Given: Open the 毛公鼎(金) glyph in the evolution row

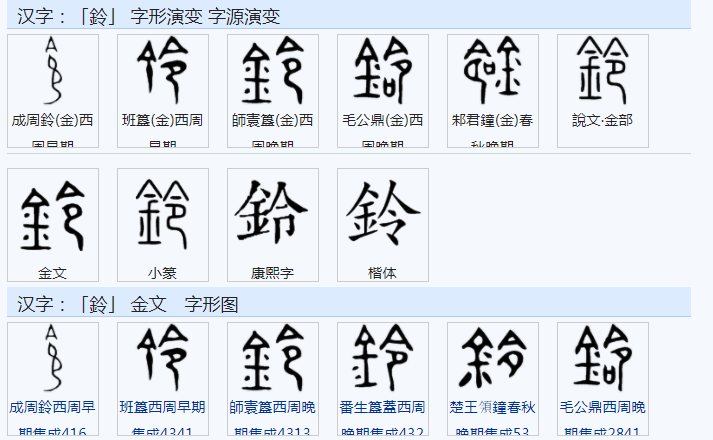Looking at the screenshot, I should pos(383,70).
